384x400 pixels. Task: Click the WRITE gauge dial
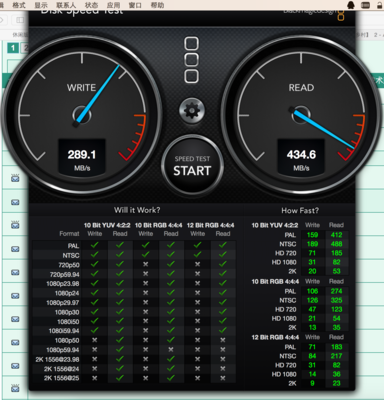tap(82, 115)
